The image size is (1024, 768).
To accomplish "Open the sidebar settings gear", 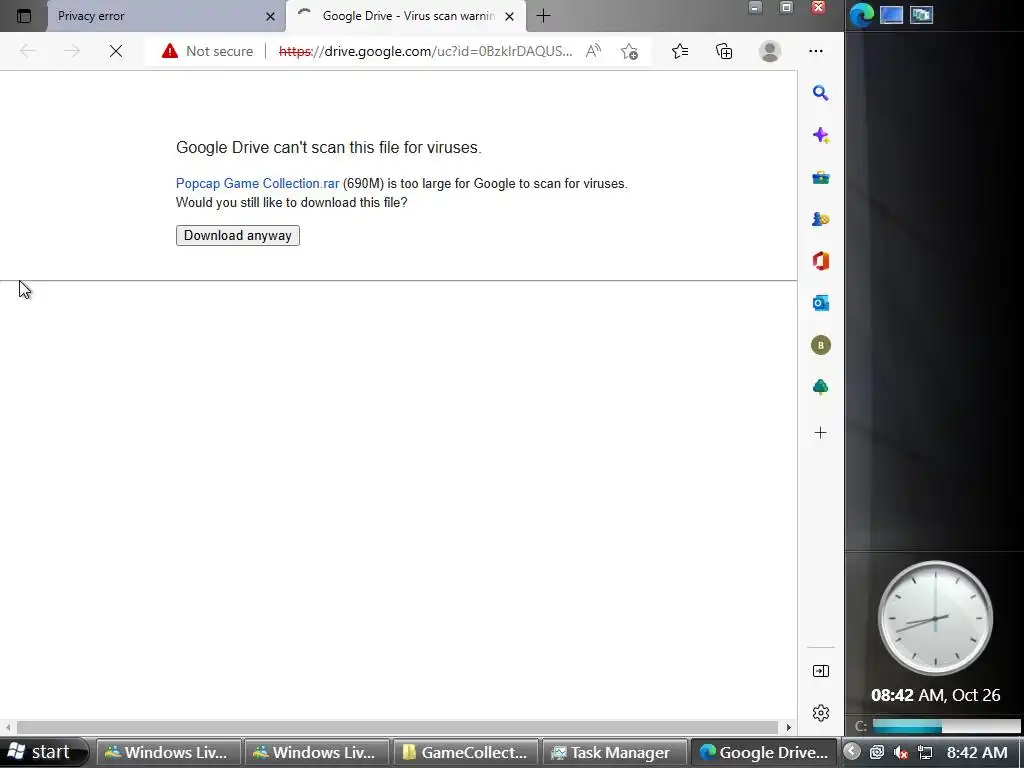I will tap(821, 713).
